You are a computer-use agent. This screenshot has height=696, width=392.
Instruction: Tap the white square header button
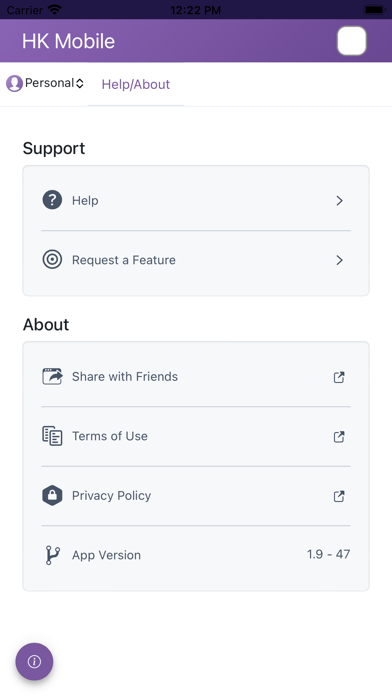pyautogui.click(x=352, y=41)
